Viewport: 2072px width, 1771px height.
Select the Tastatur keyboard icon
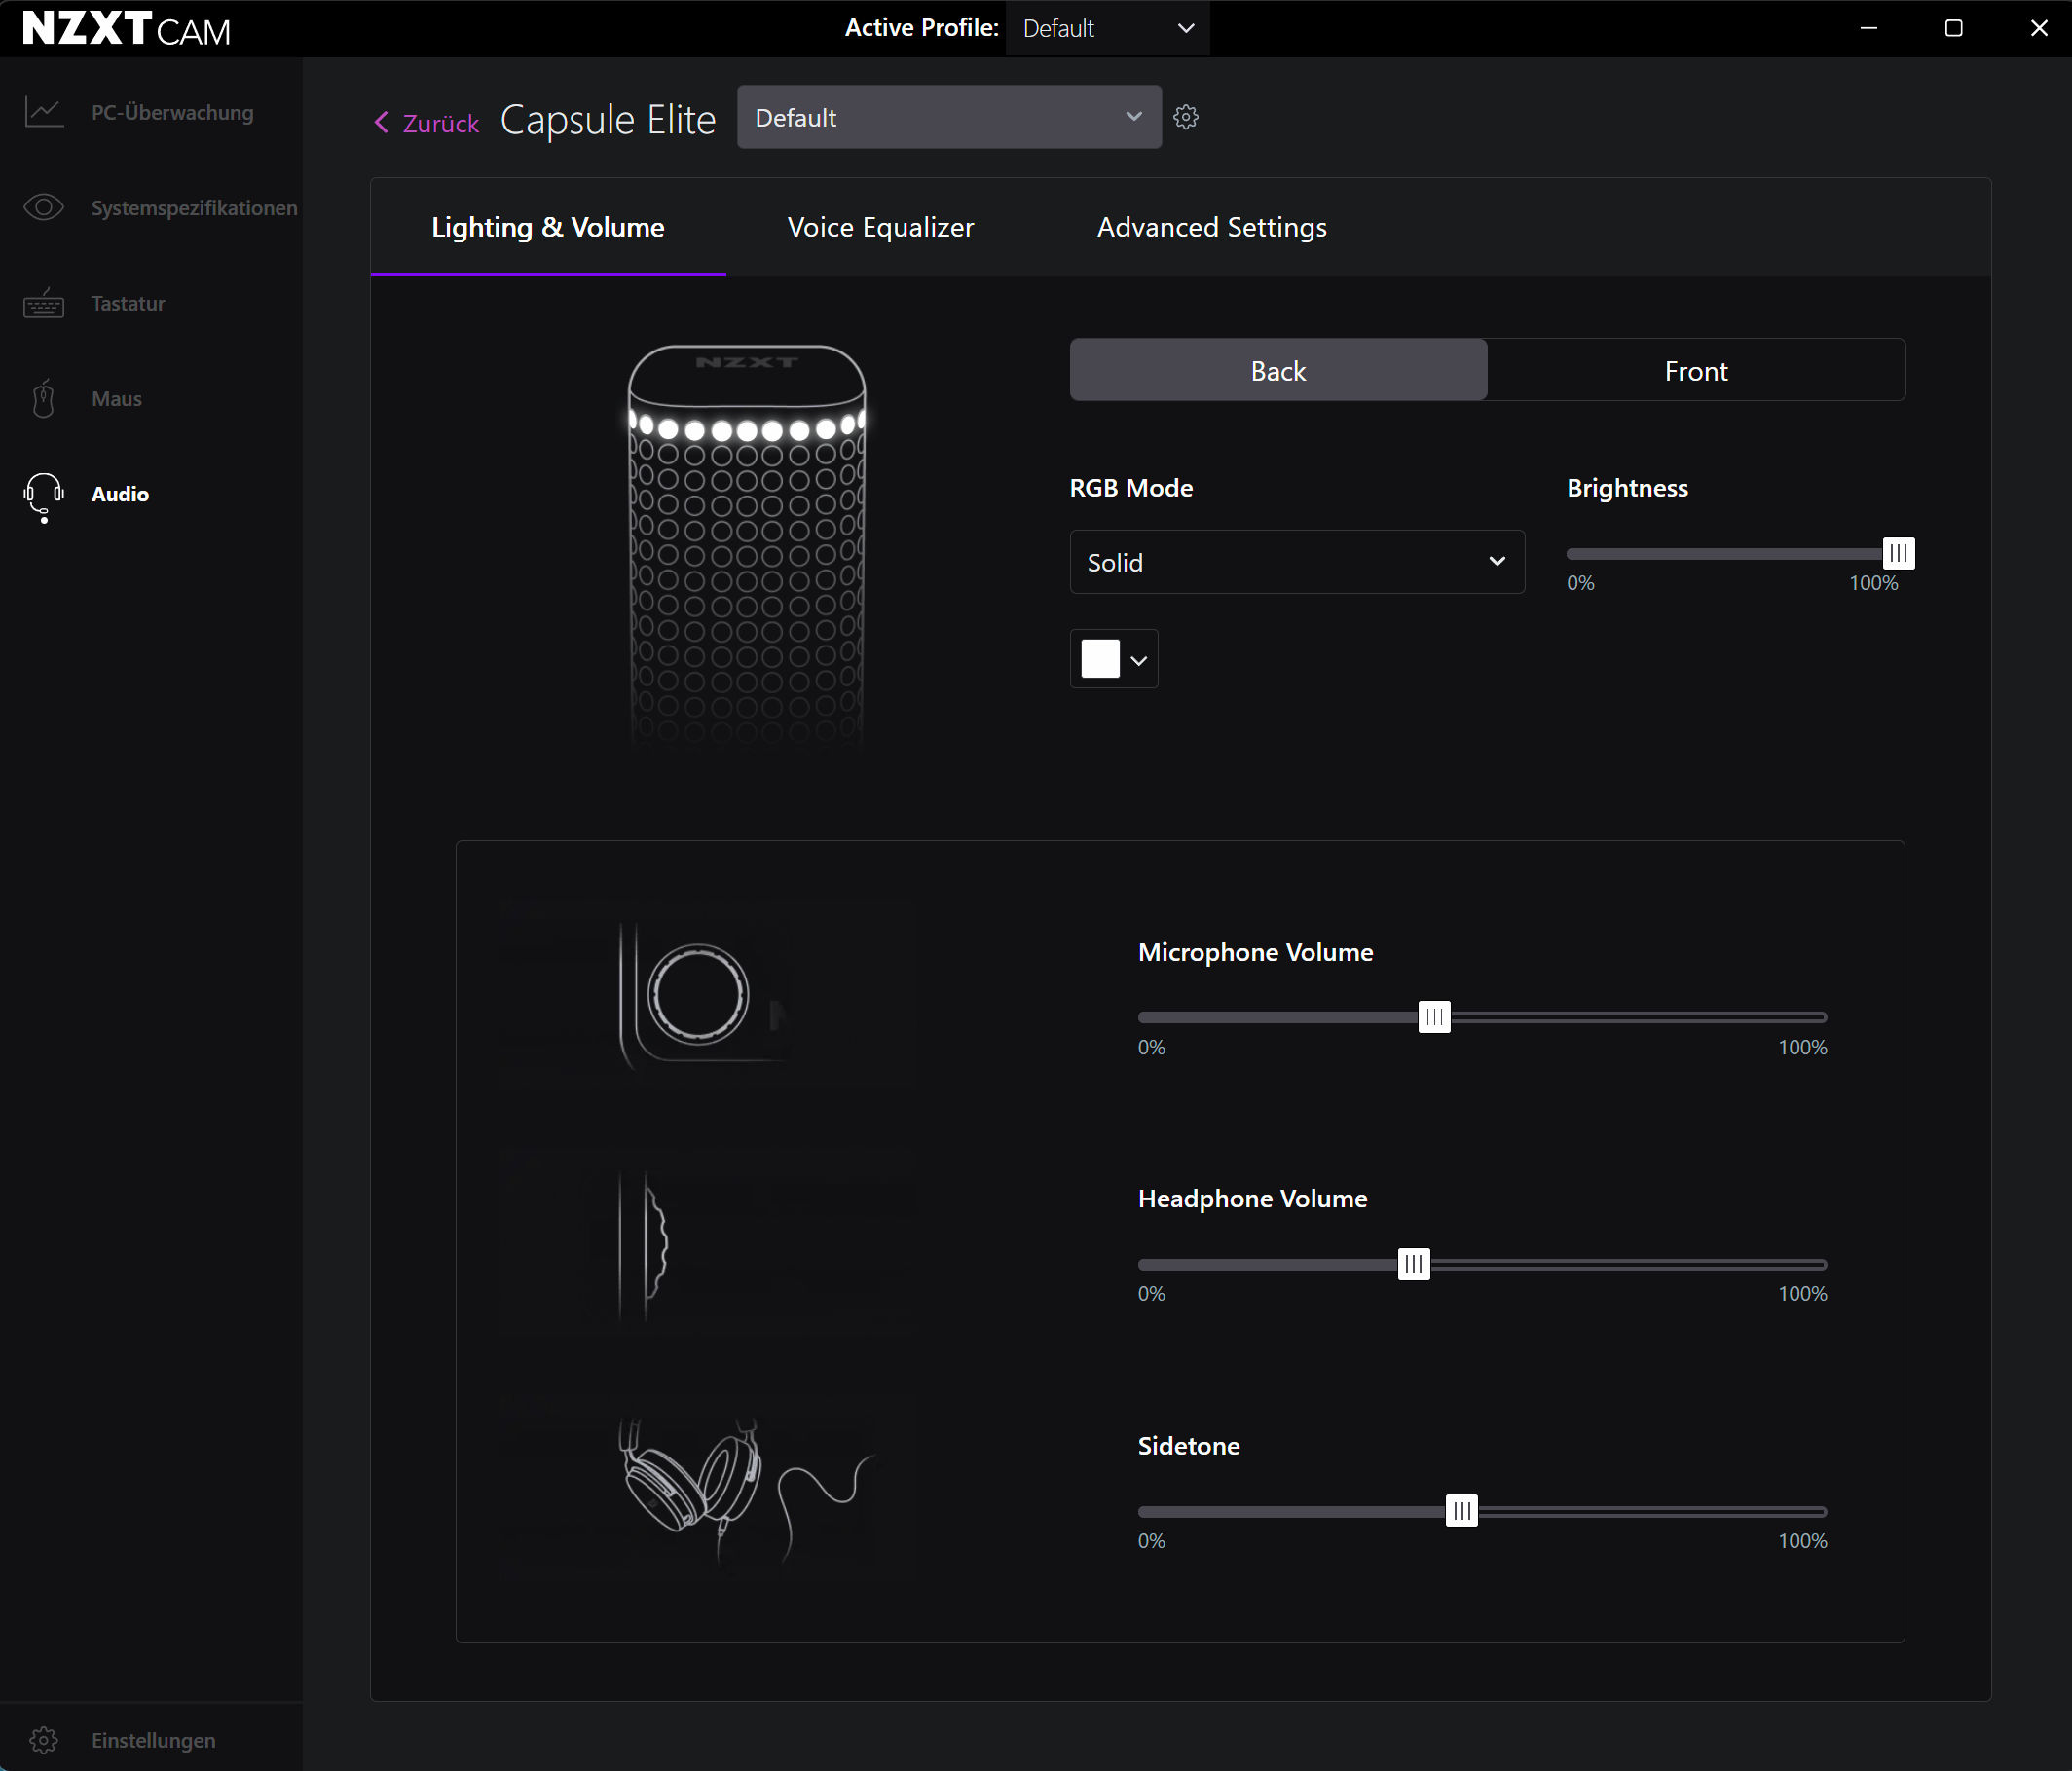tap(44, 303)
